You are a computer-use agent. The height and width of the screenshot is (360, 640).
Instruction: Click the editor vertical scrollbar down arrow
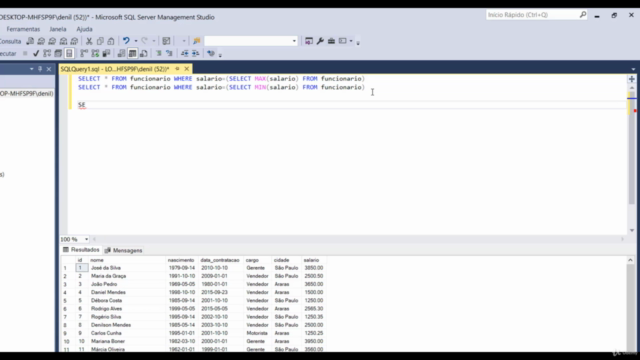tap(632, 230)
